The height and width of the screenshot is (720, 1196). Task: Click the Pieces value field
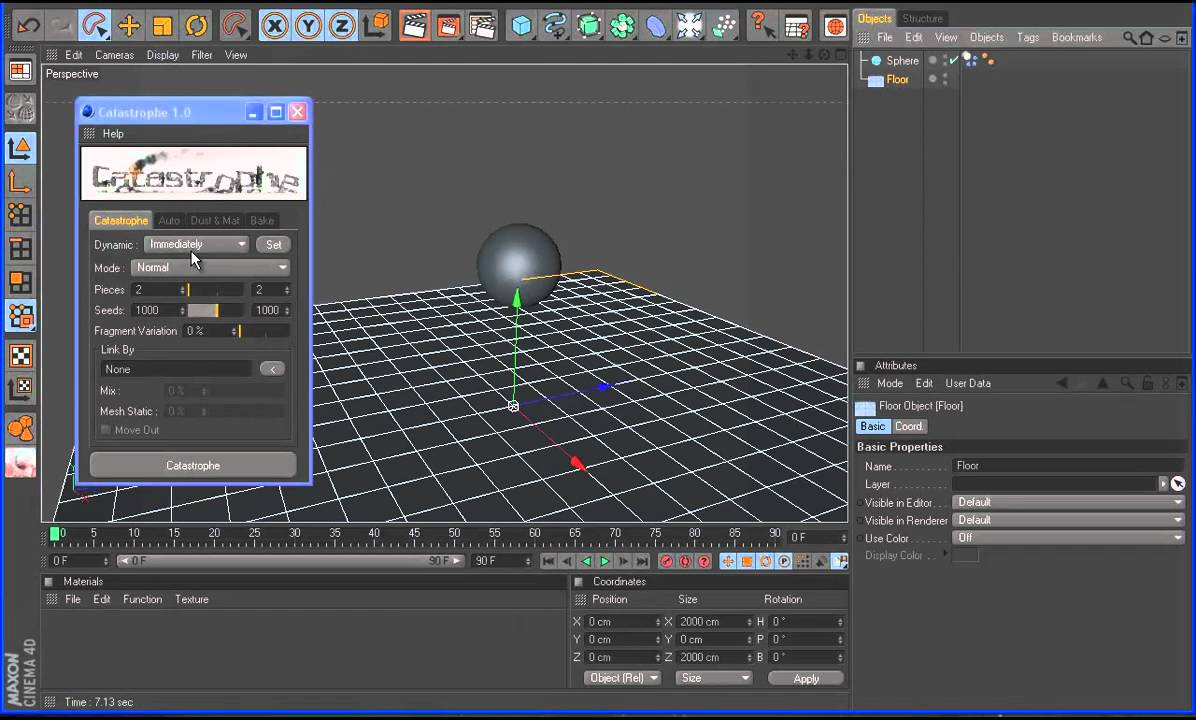coord(158,290)
